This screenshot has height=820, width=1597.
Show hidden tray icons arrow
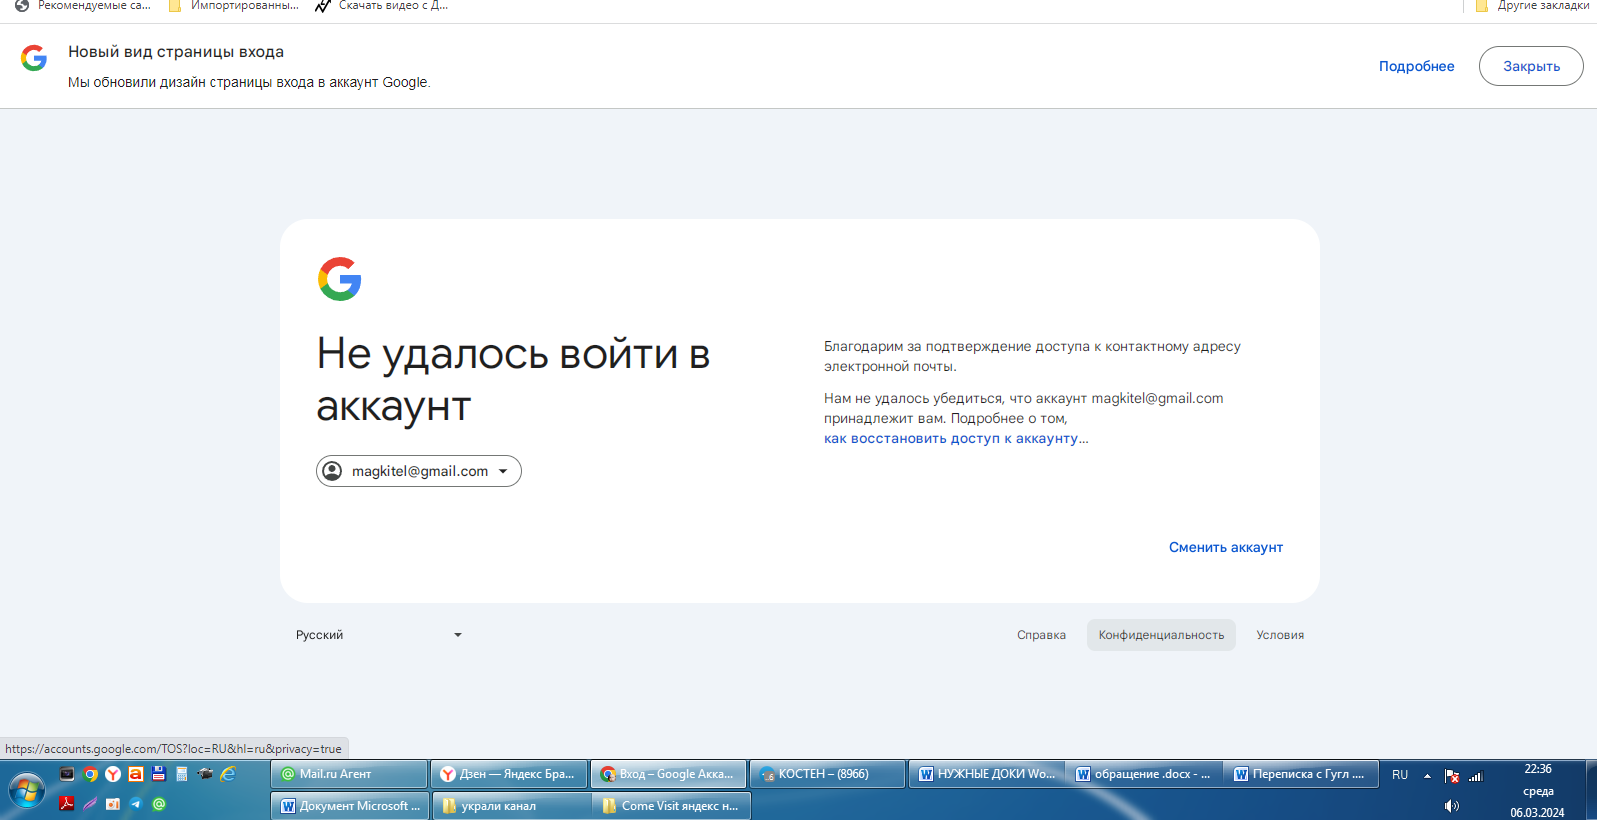click(1427, 776)
